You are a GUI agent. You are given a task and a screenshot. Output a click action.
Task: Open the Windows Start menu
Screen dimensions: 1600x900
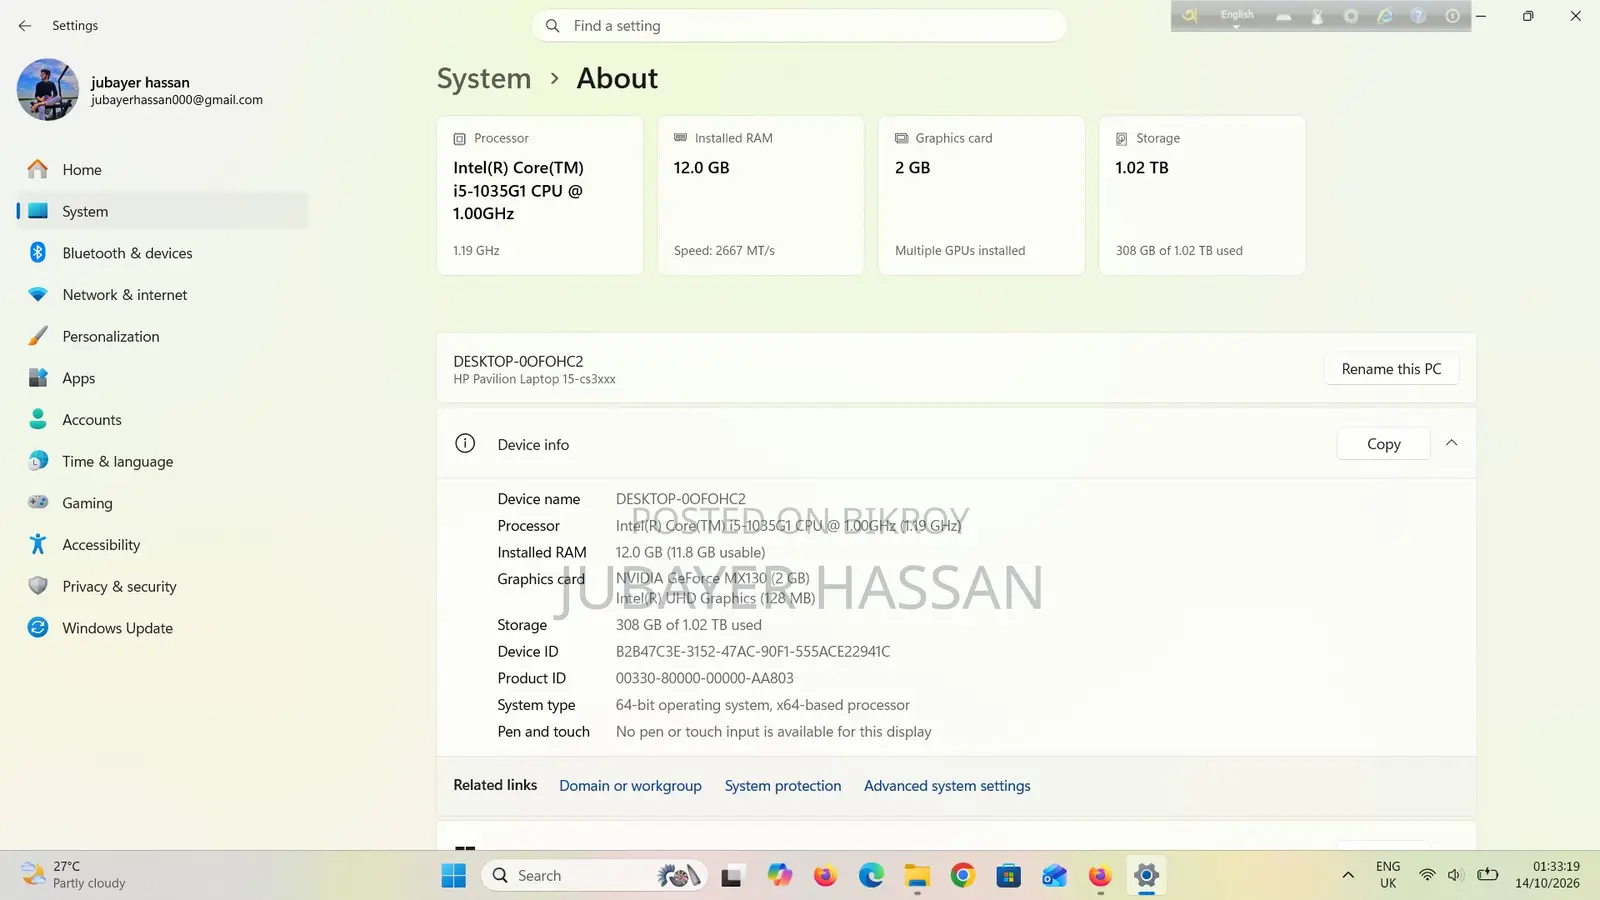click(454, 876)
